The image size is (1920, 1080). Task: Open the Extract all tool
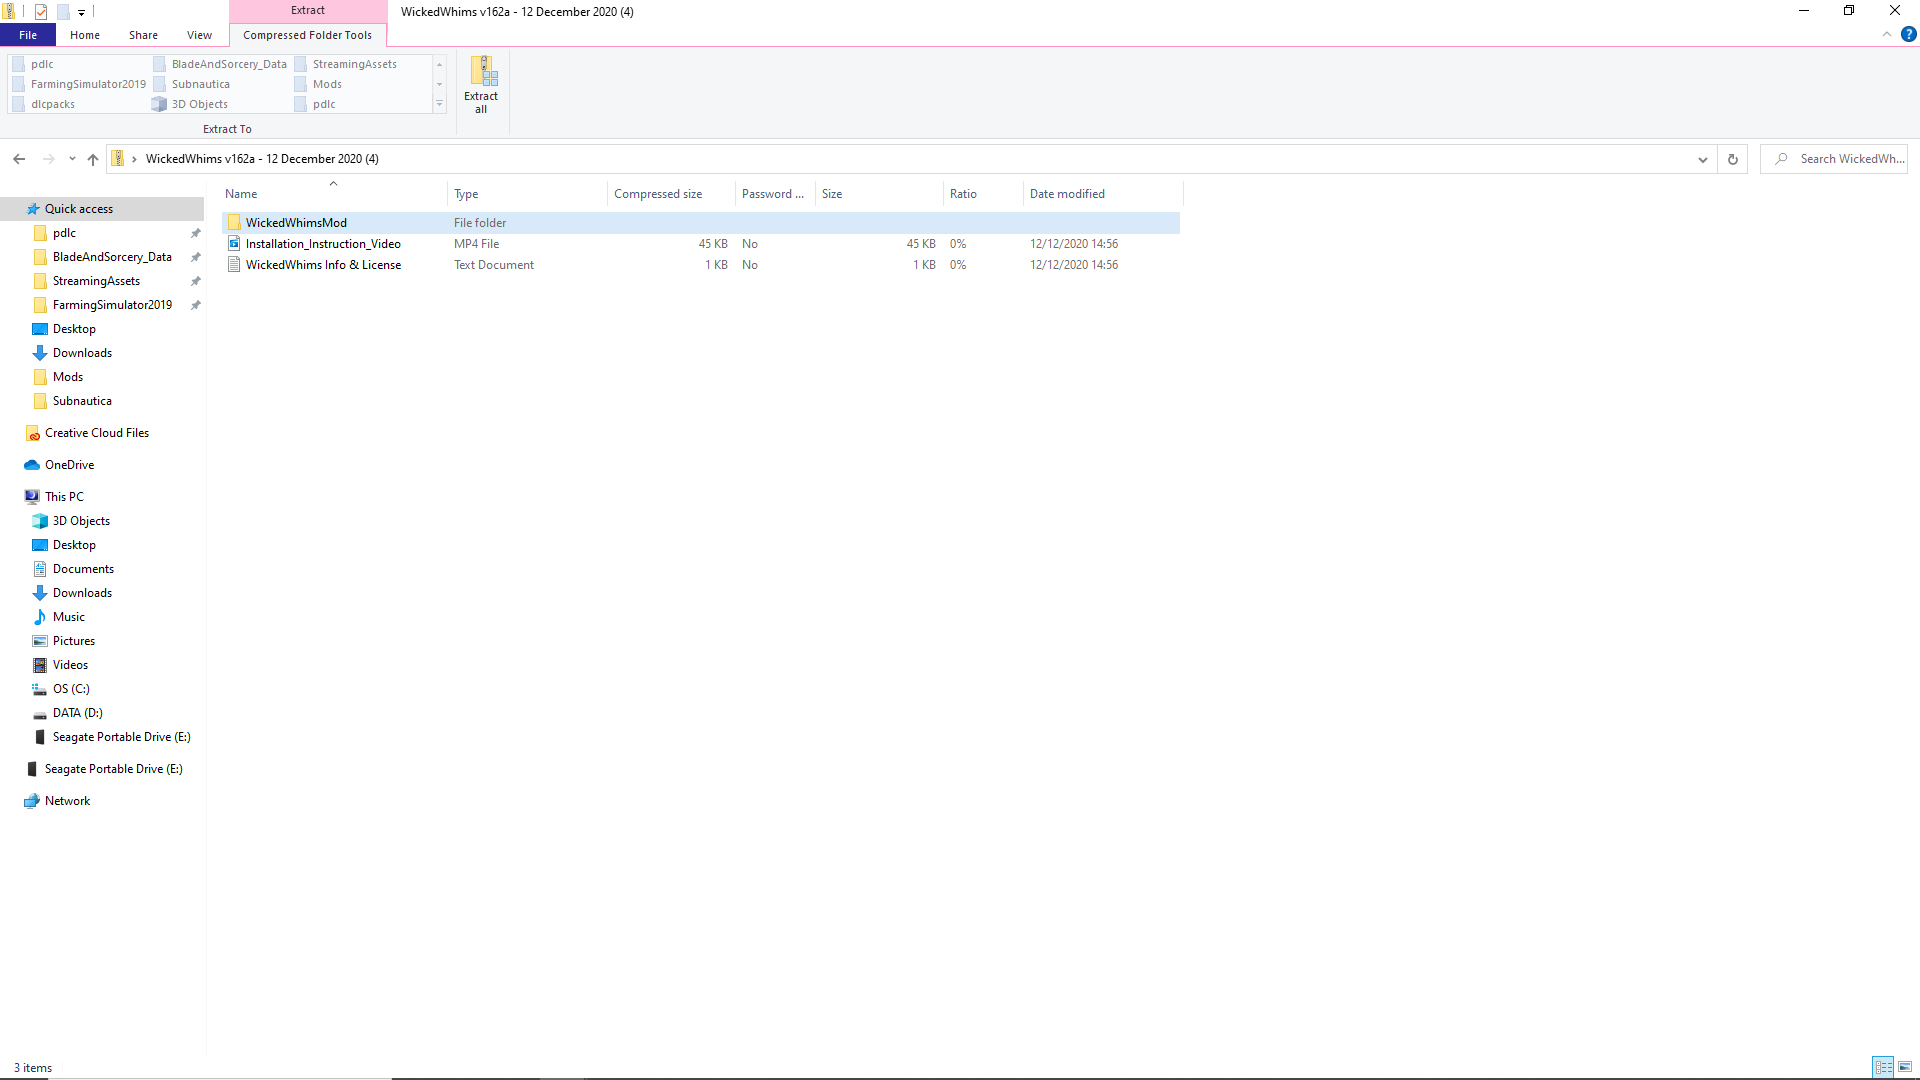pyautogui.click(x=481, y=85)
